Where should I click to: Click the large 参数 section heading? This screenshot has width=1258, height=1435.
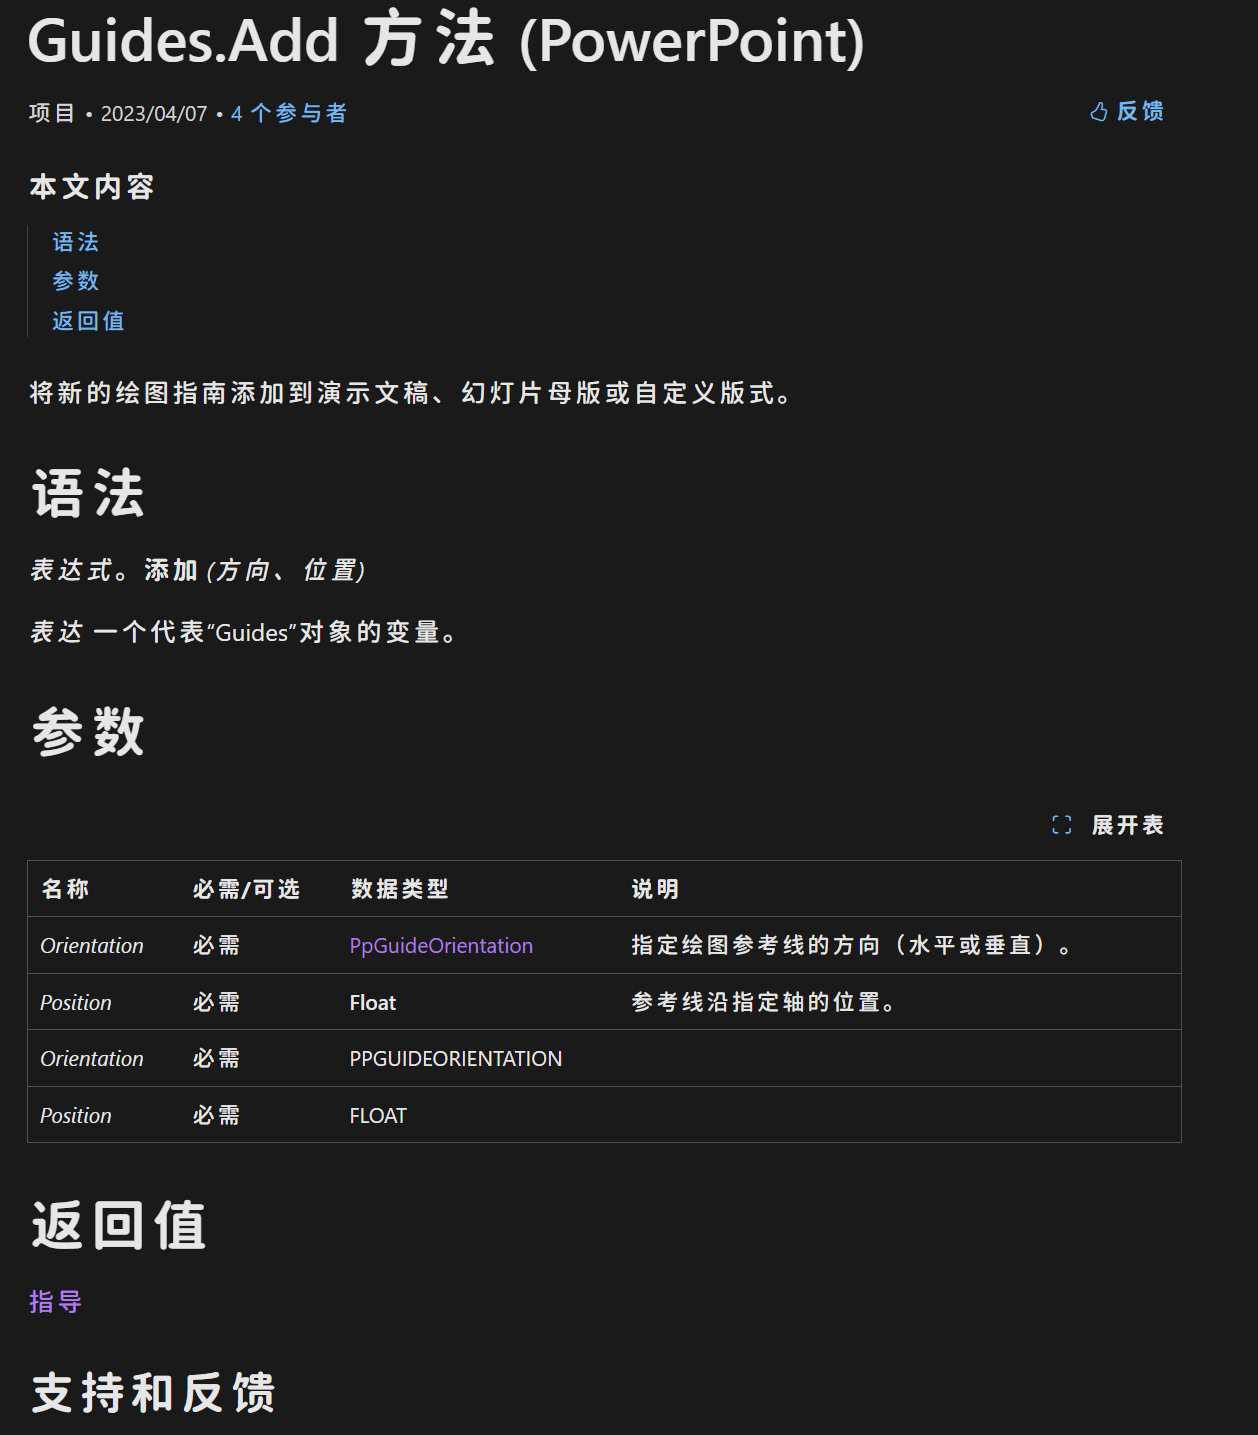(88, 732)
